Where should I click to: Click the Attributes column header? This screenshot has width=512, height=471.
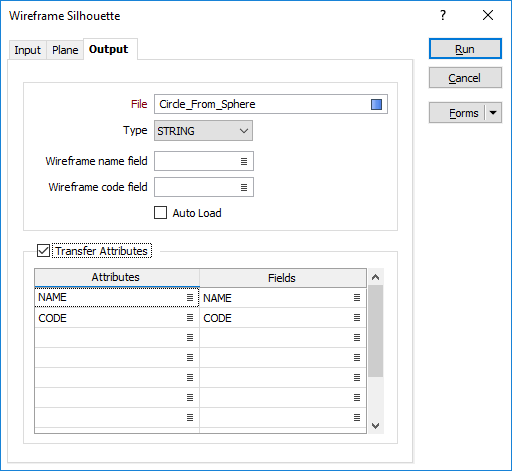117,277
